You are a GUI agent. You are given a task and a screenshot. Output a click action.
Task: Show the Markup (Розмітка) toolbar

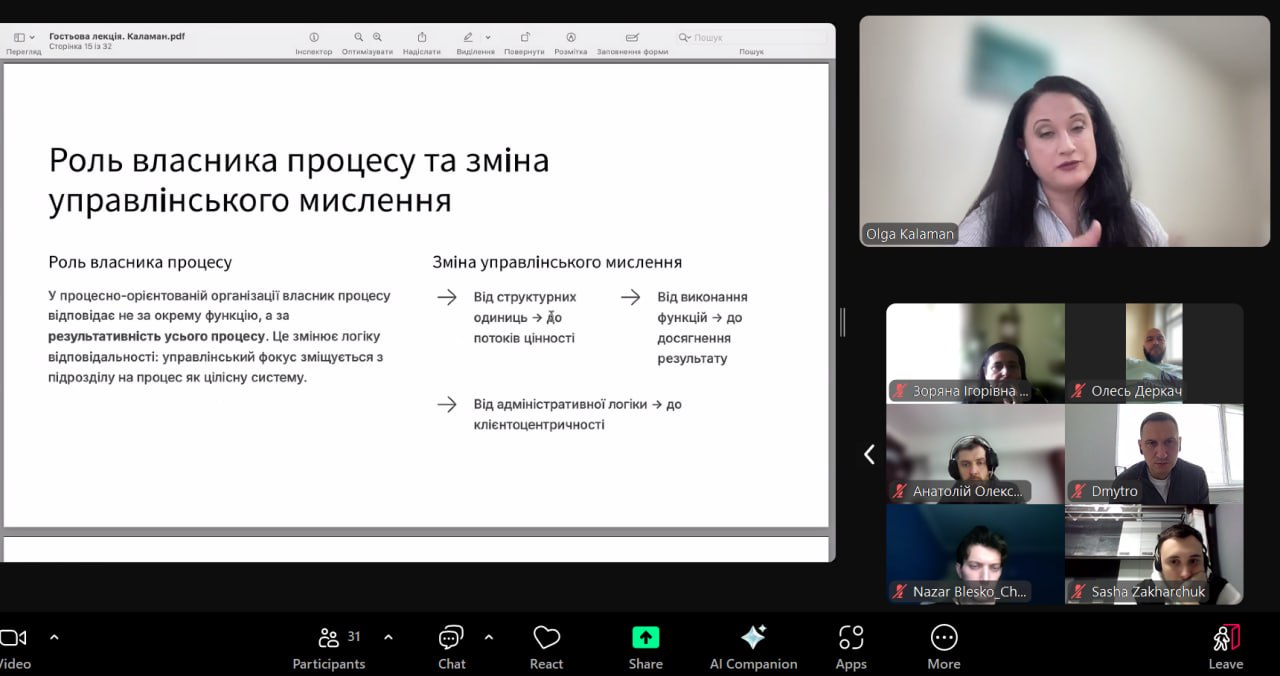tap(571, 37)
